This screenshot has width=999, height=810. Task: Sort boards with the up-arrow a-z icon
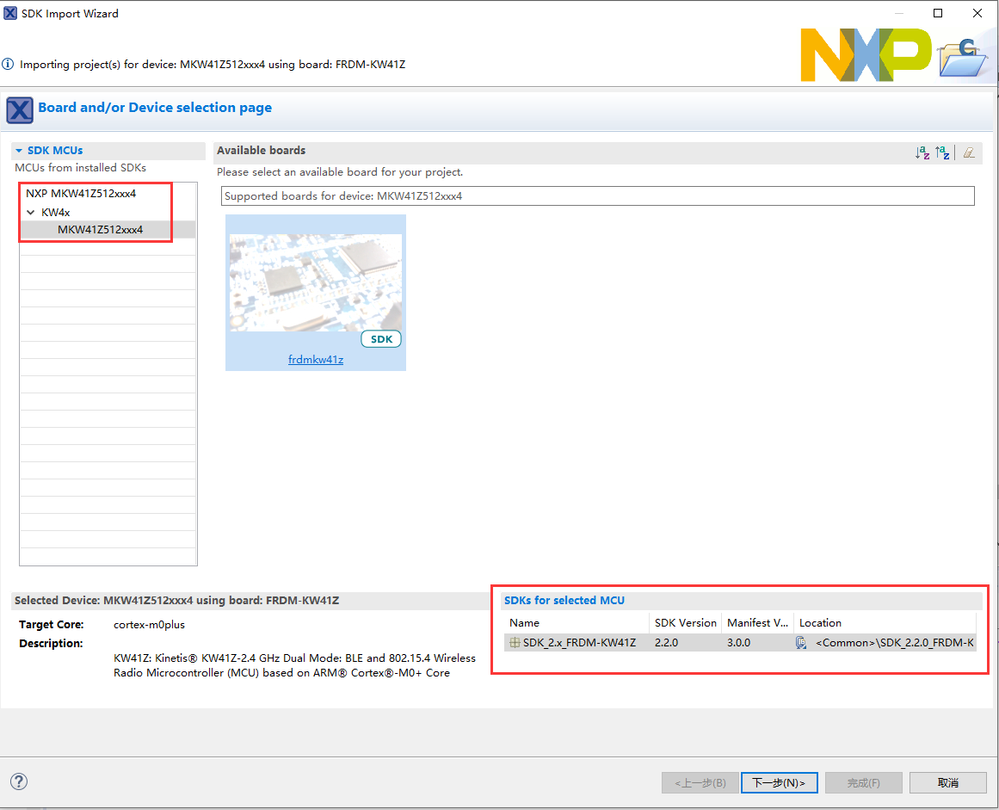pyautogui.click(x=942, y=152)
